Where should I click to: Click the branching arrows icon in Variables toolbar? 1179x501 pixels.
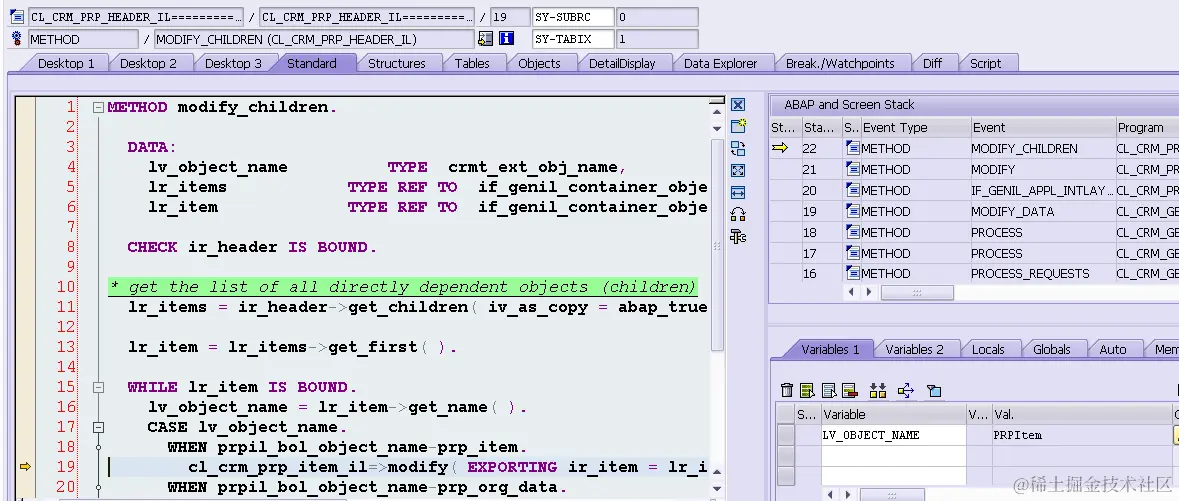point(905,390)
